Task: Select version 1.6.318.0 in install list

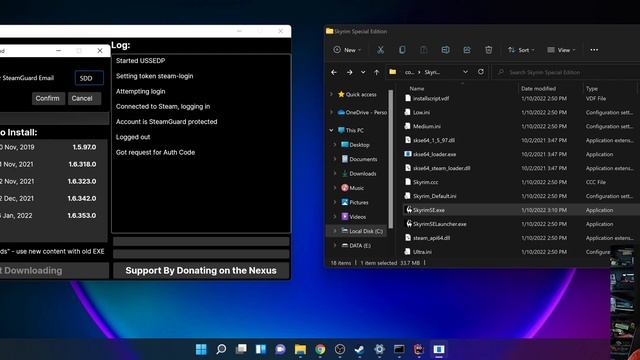Action: (53, 164)
